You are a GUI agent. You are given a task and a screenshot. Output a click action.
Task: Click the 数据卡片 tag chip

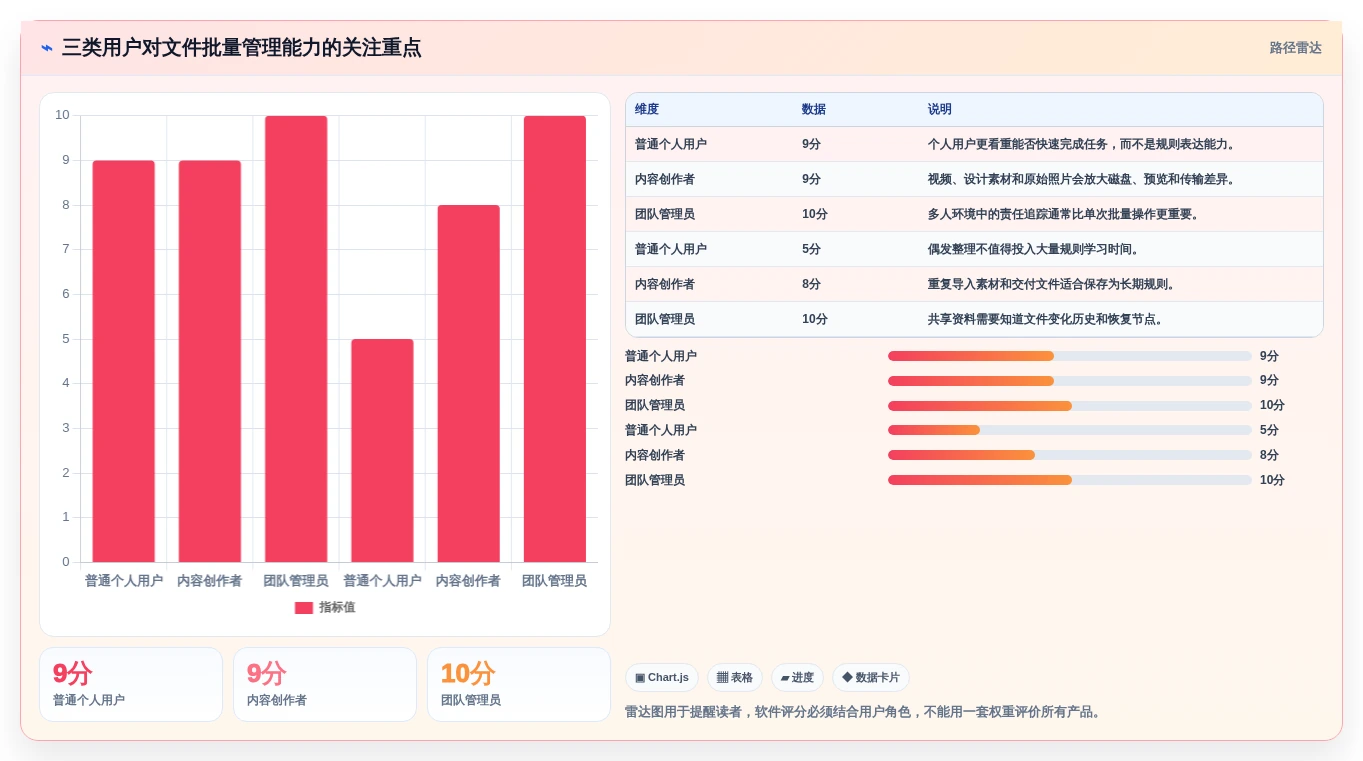tap(871, 677)
